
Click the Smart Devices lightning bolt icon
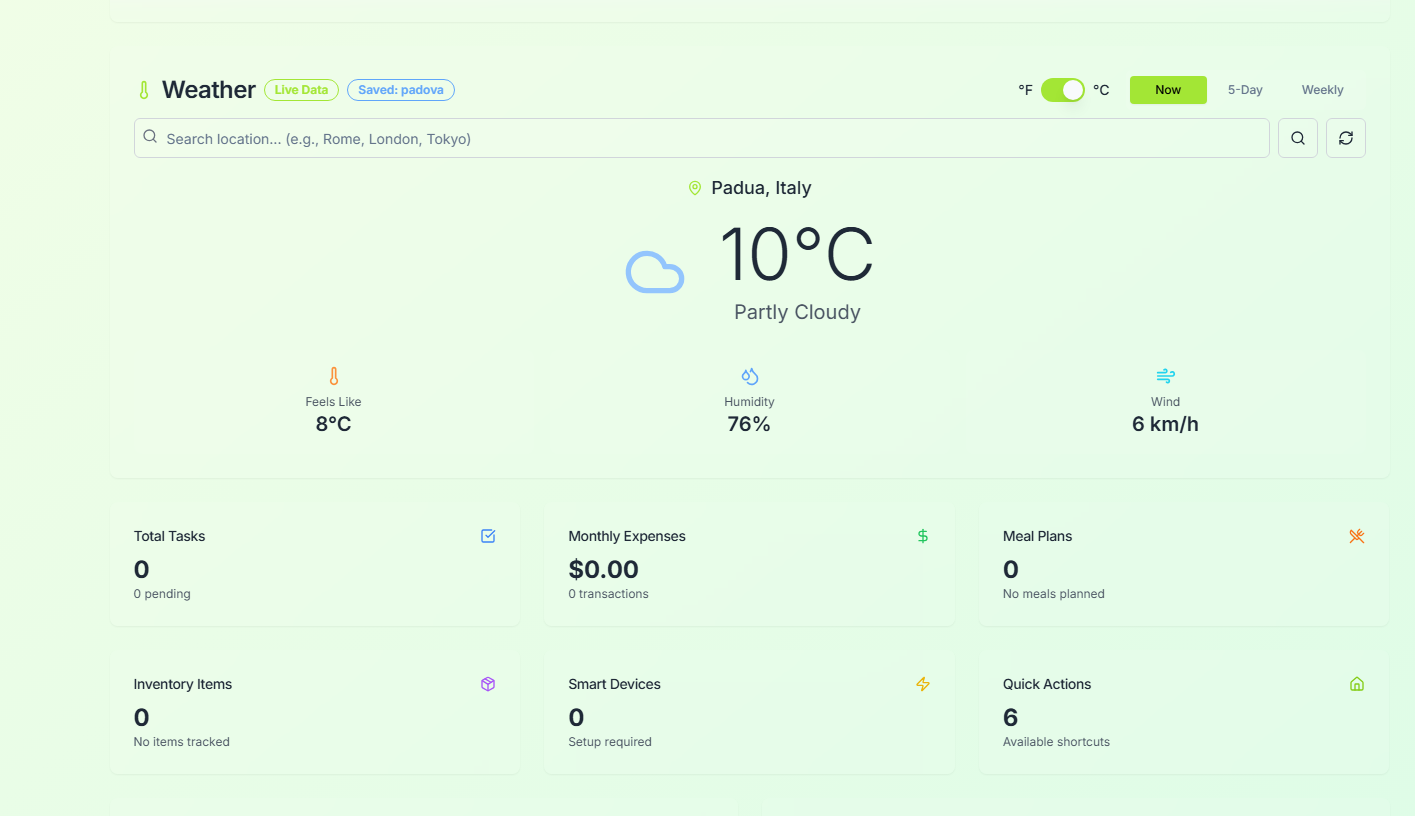coord(922,684)
